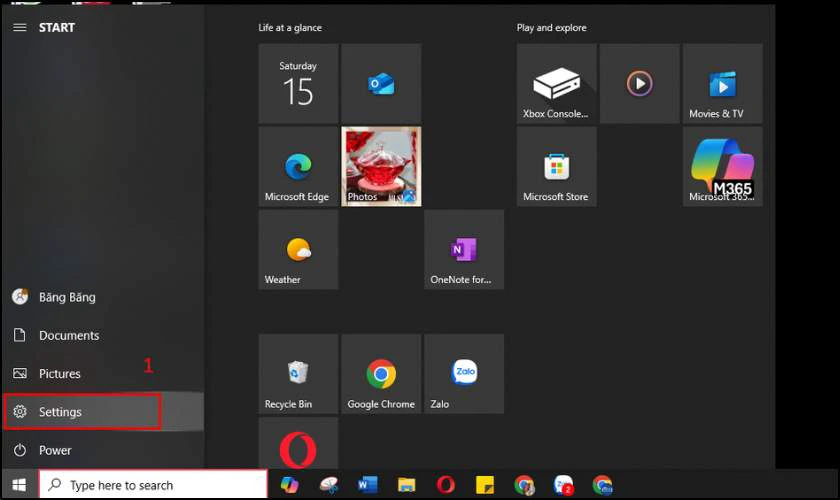Open the Snipping Tool taskbar icon

tap(329, 485)
